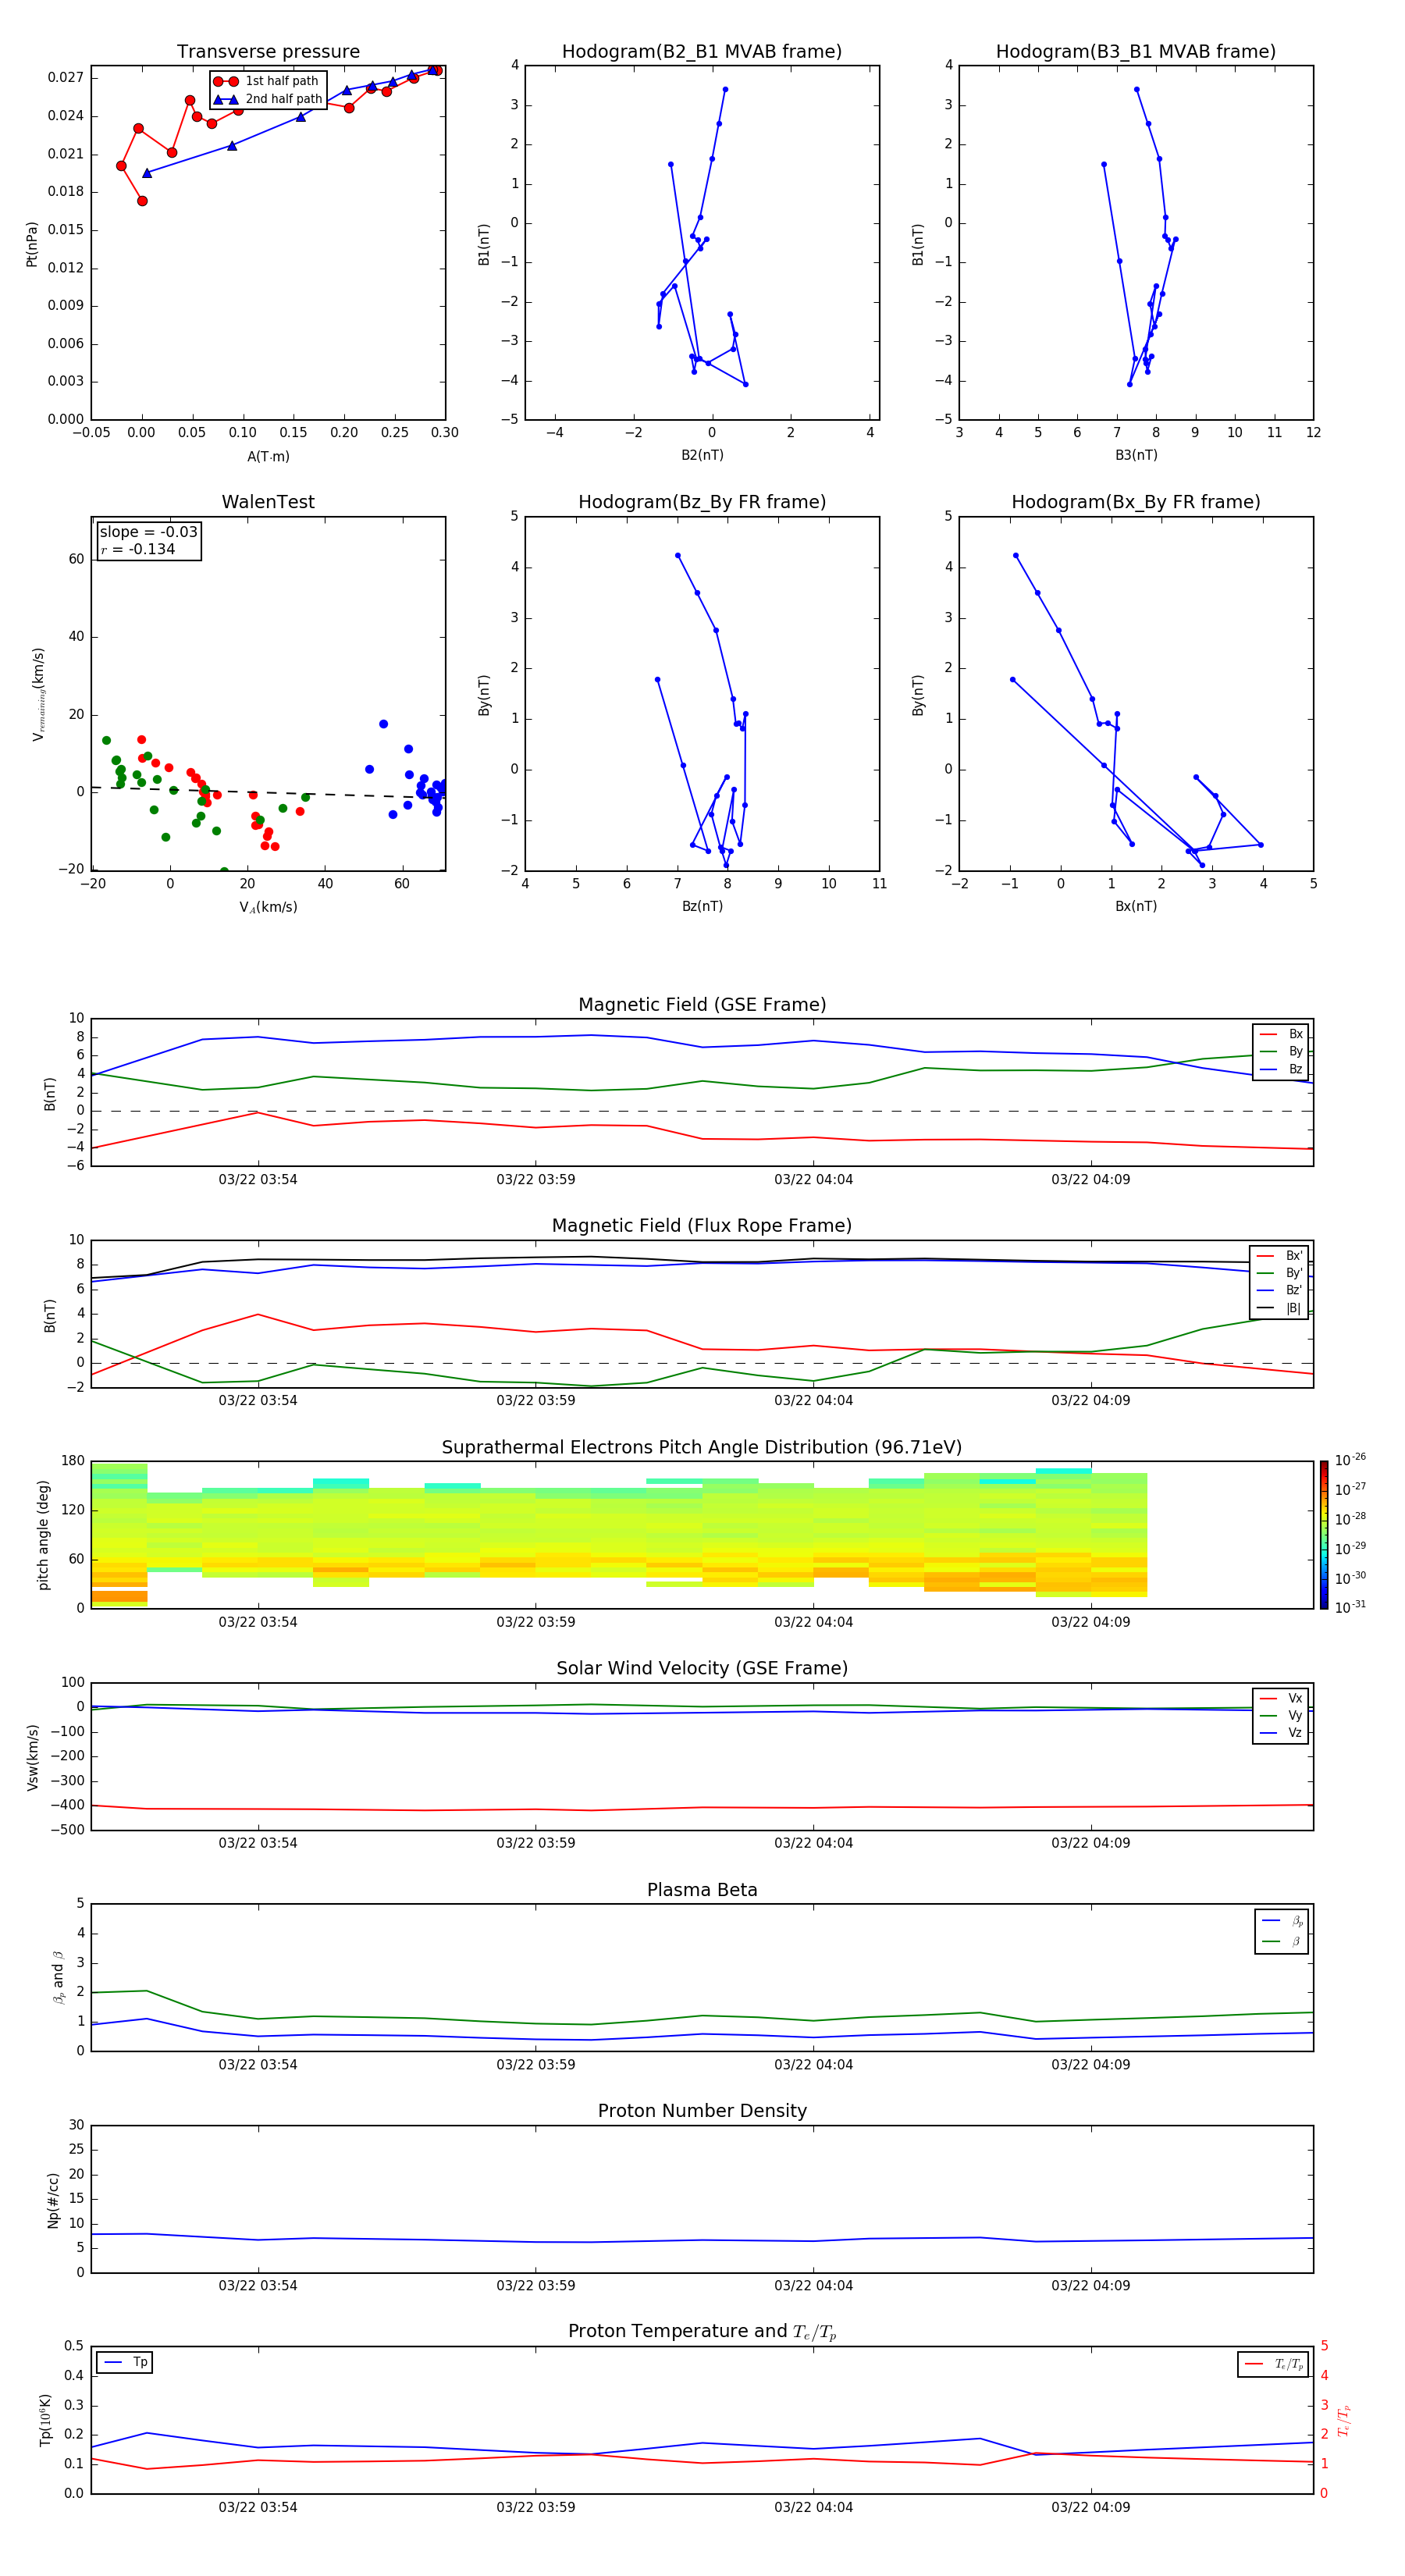Select the βp legend entry in Plasma Beta
The height and width of the screenshot is (2576, 1405).
coord(1282,1921)
